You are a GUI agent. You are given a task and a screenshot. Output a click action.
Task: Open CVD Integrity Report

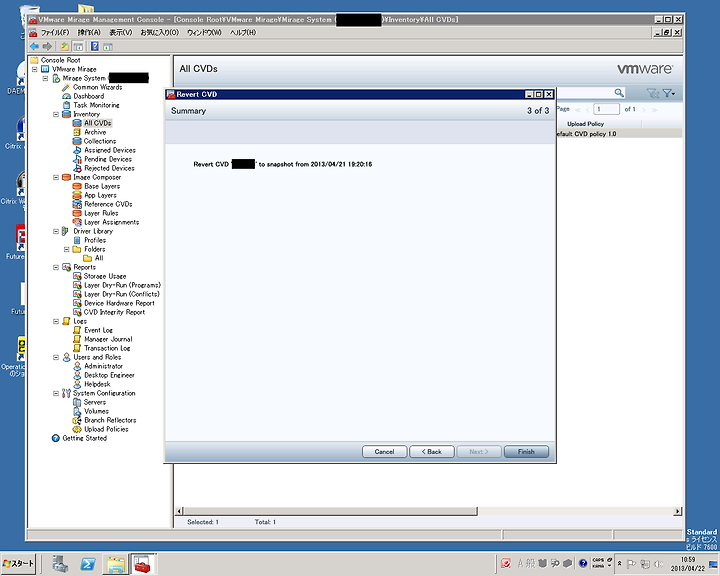(x=114, y=312)
